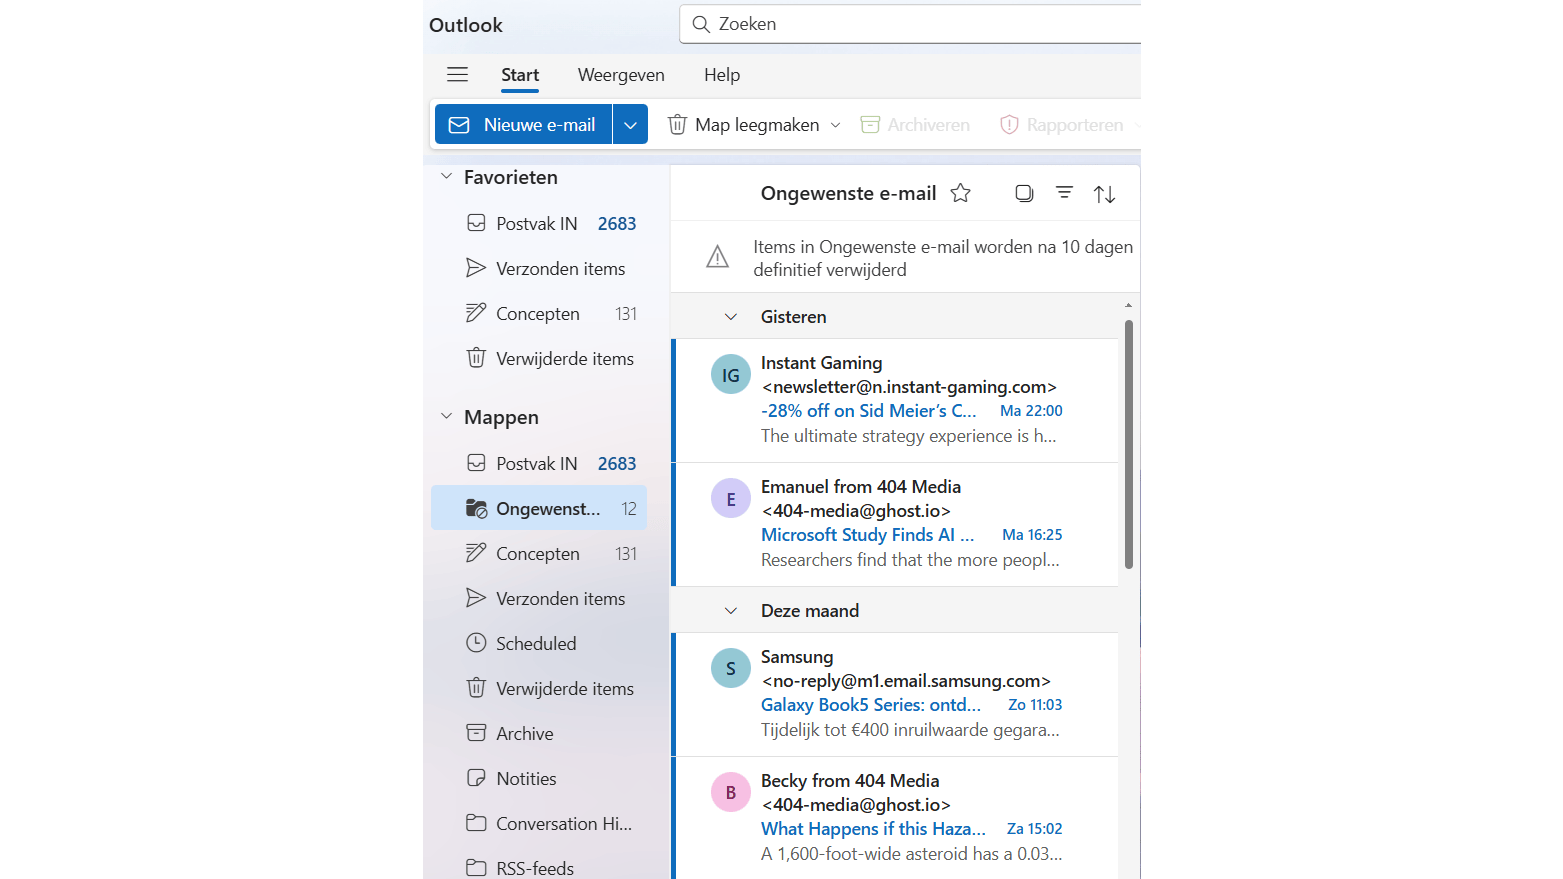Collapse the Deze maand message group
Image resolution: width=1563 pixels, height=879 pixels.
point(731,611)
